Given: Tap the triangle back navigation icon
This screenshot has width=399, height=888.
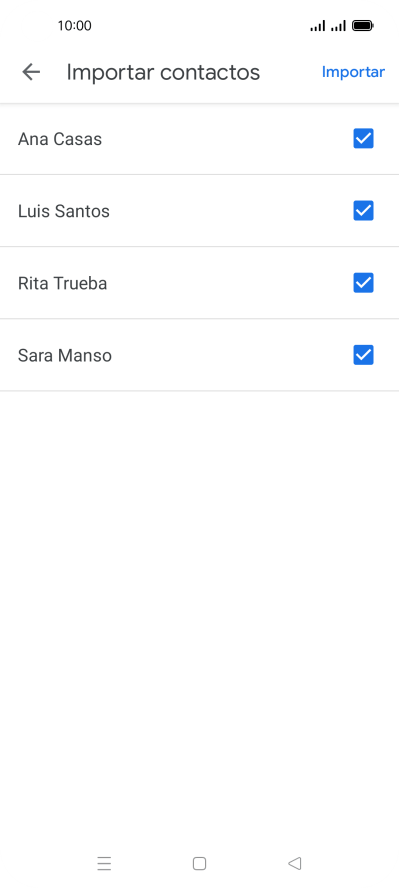Looking at the screenshot, I should 294,864.
